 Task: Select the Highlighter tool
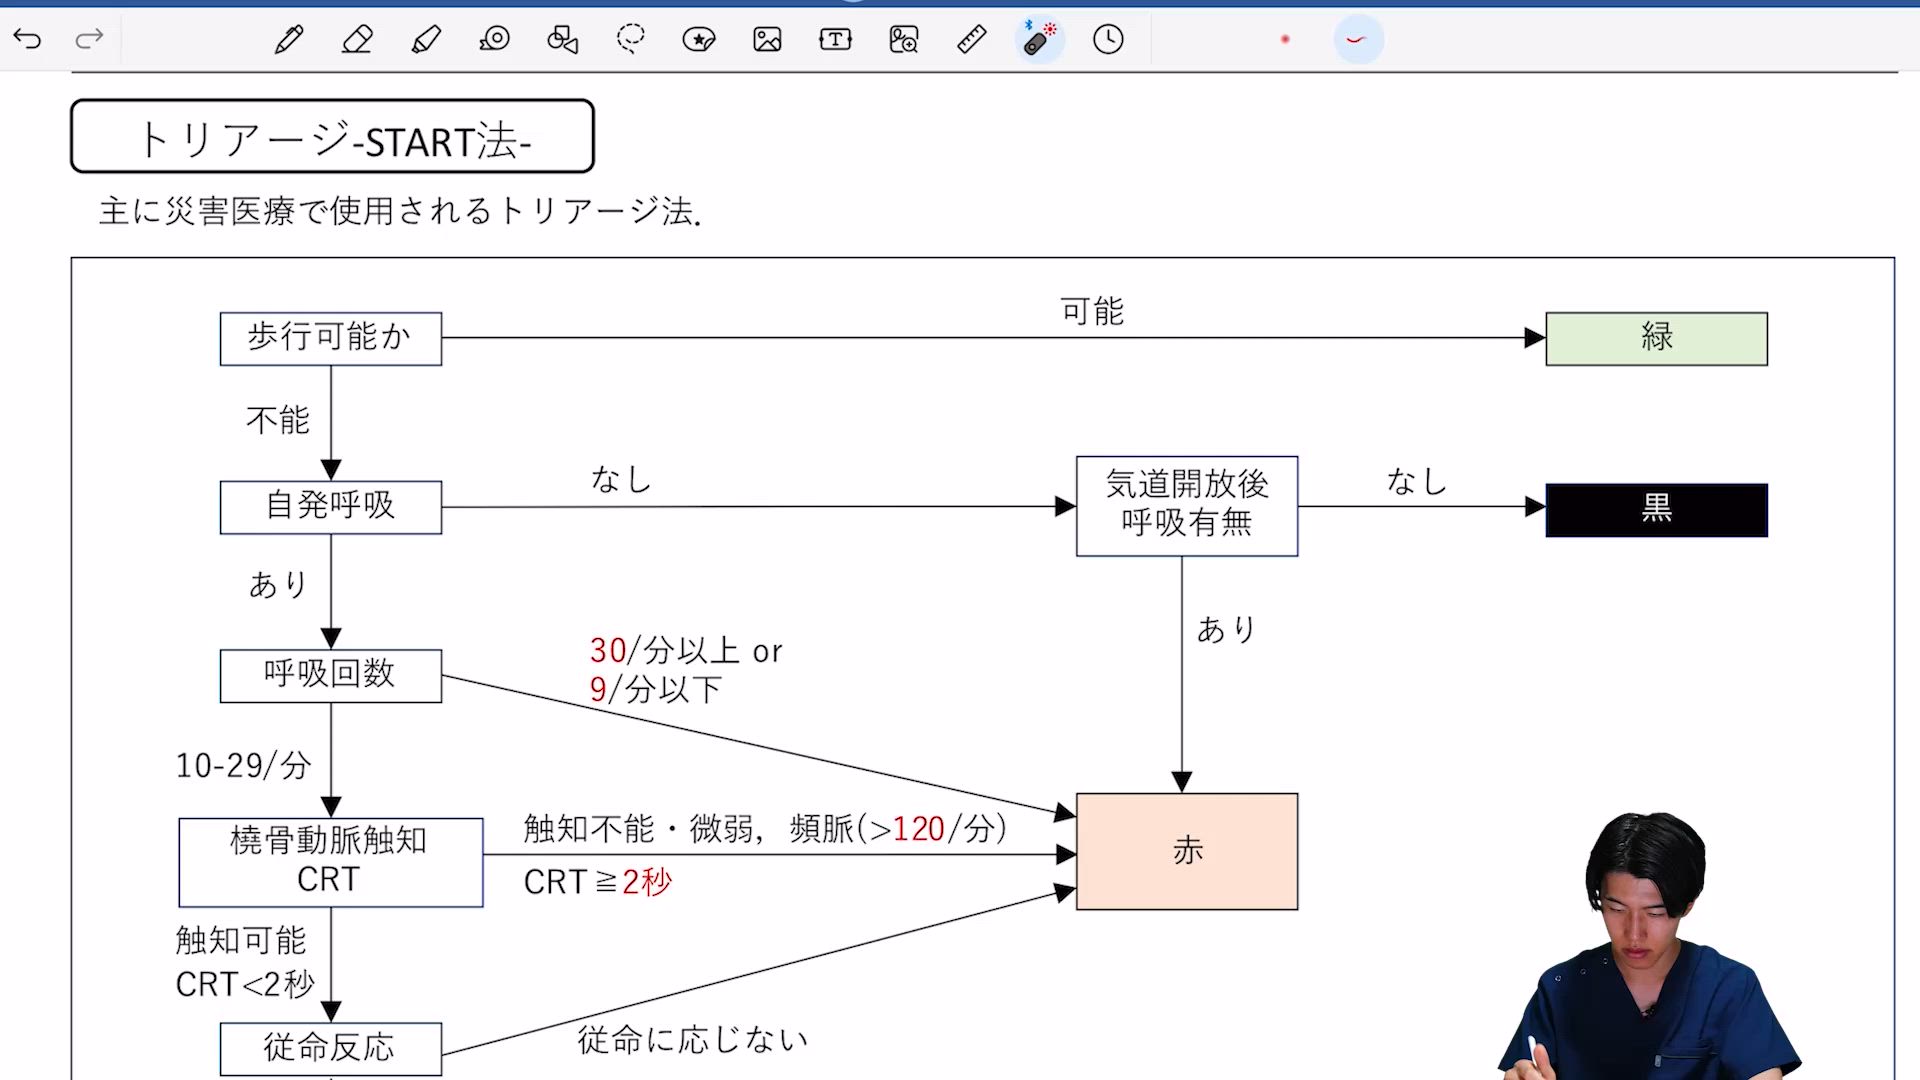click(x=426, y=39)
